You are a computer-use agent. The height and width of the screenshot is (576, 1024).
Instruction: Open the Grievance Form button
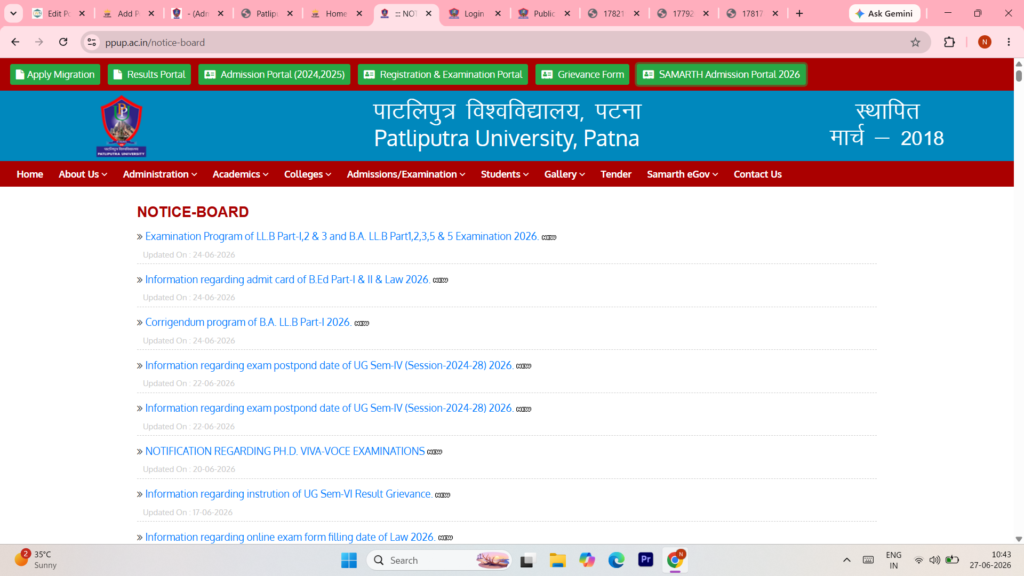point(583,74)
